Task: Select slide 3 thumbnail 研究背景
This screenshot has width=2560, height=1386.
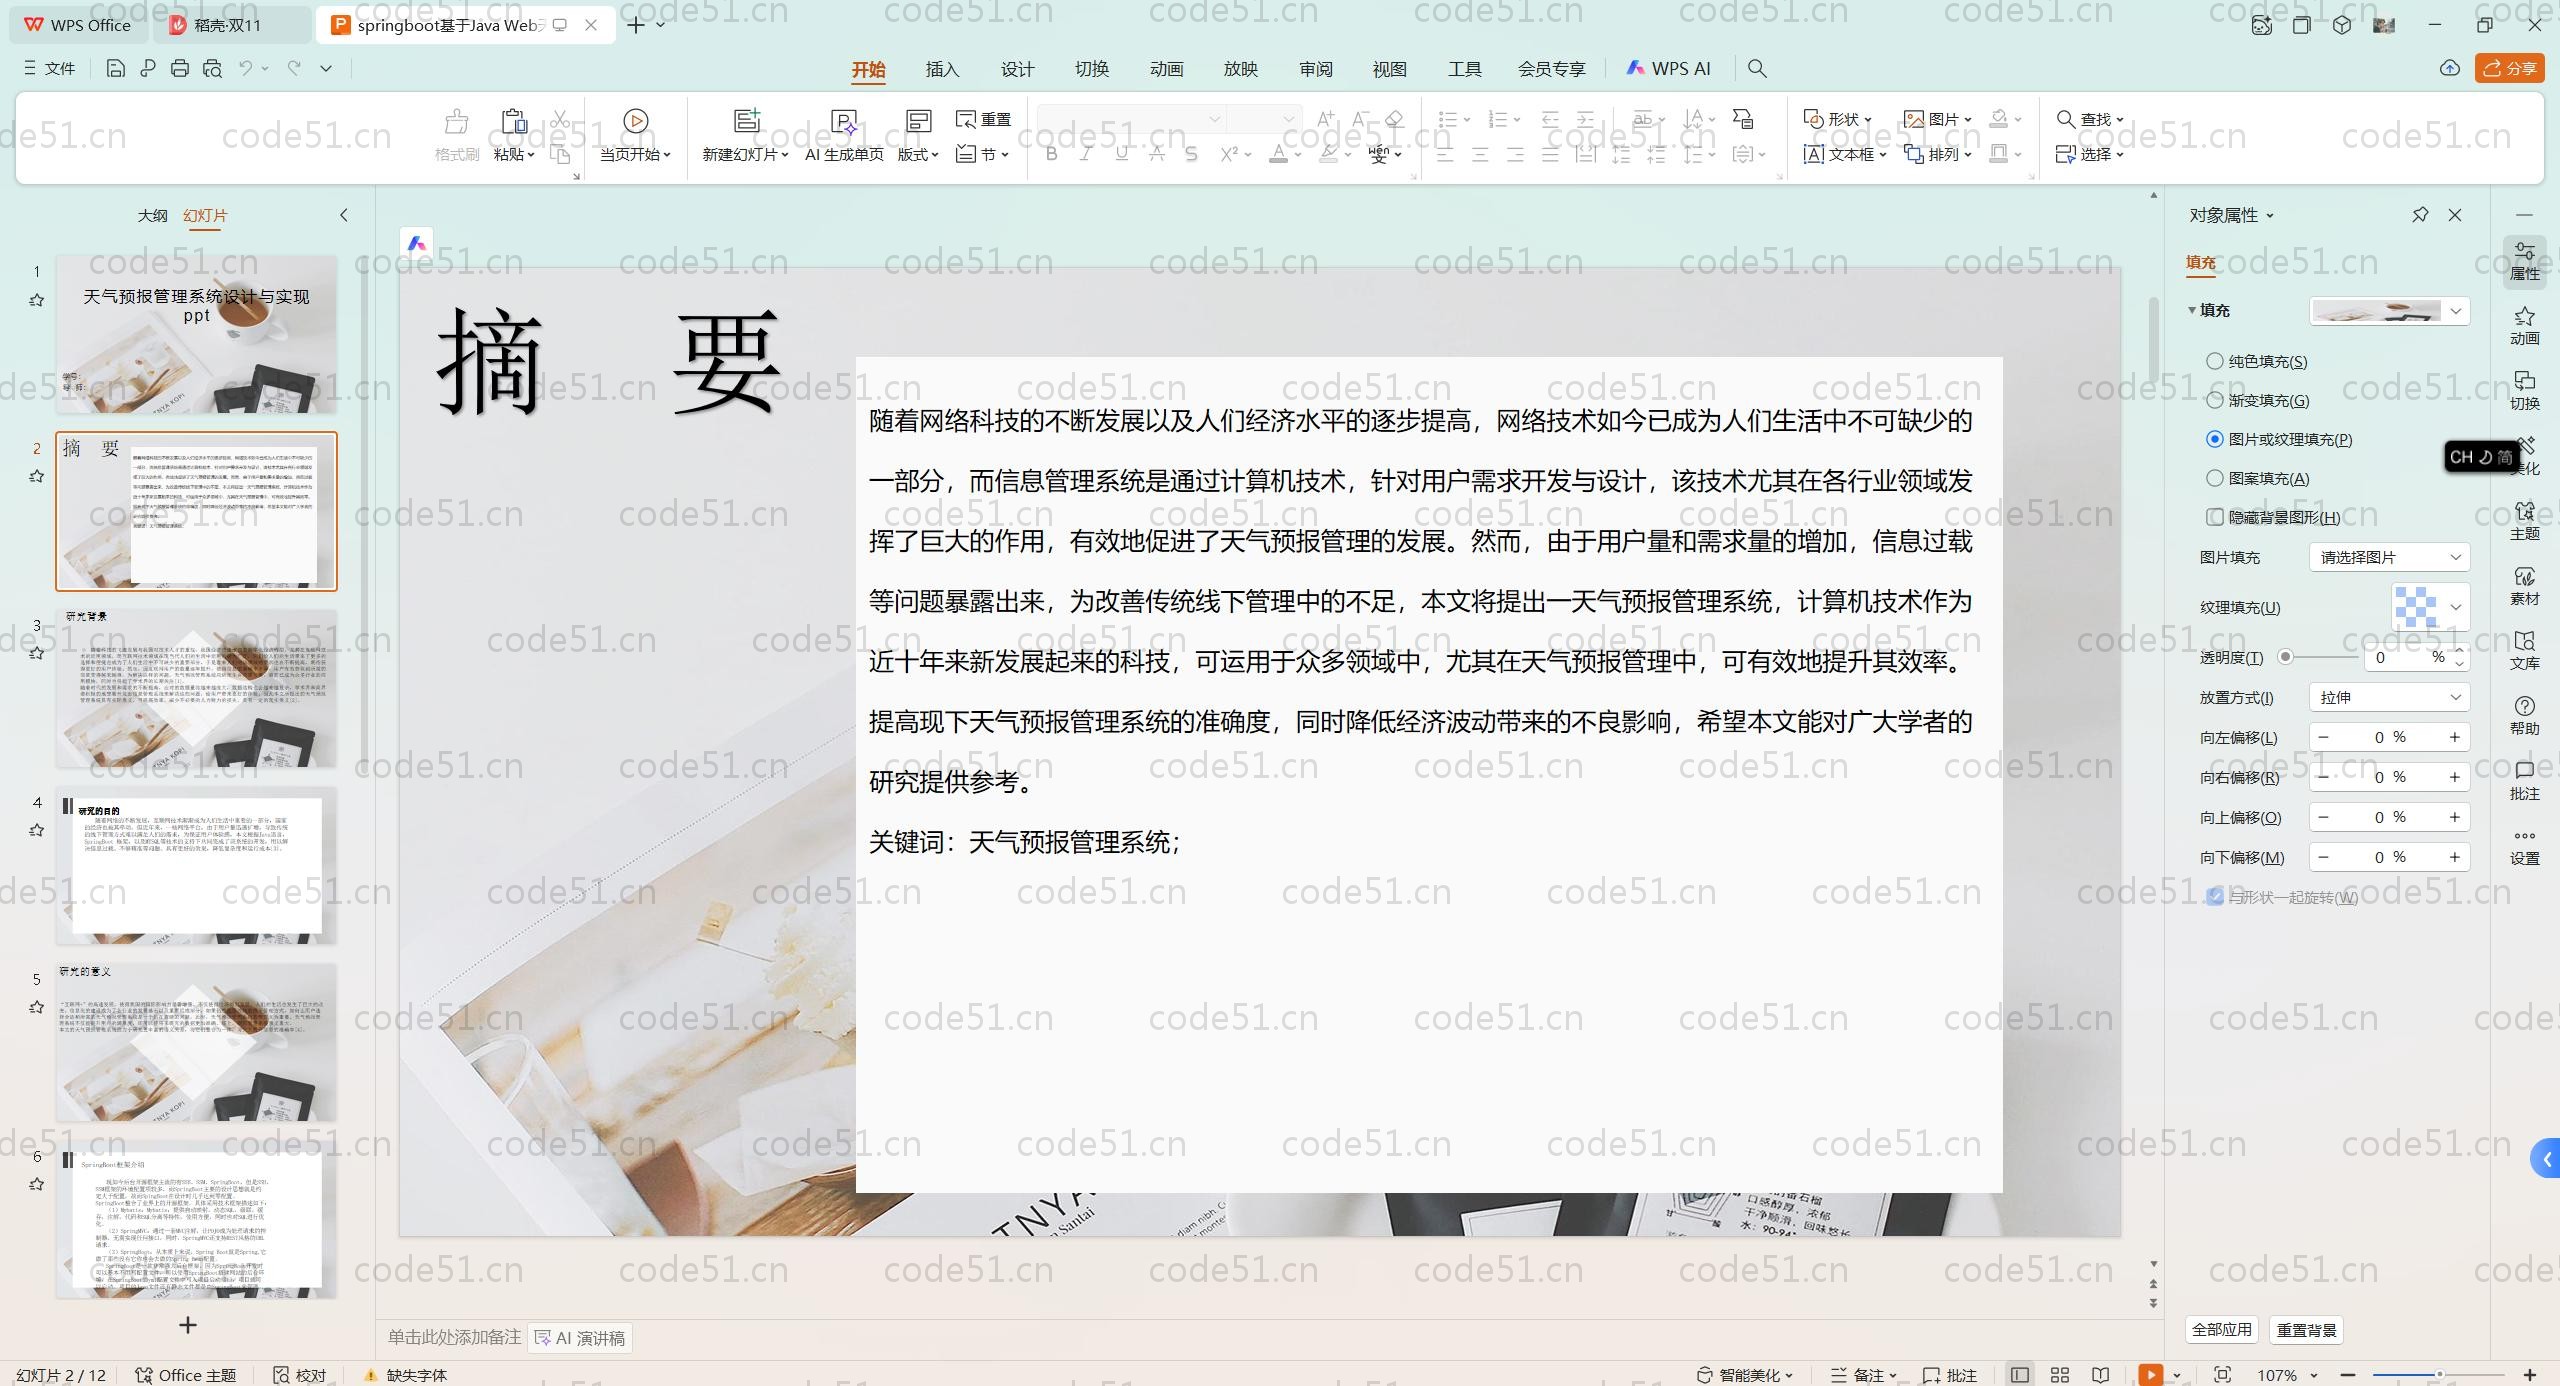Action: pyautogui.click(x=196, y=688)
